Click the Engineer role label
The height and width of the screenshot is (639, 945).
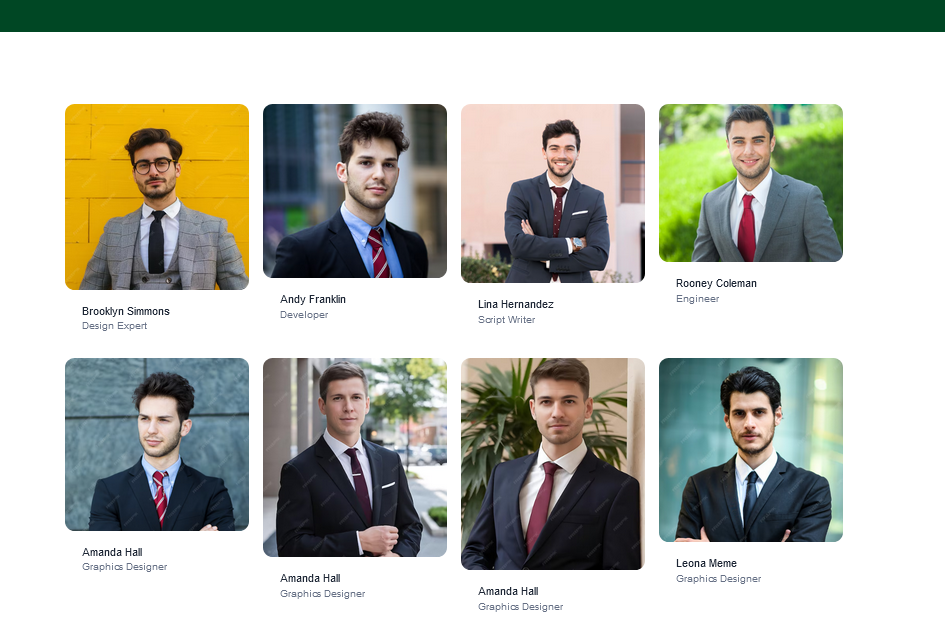pyautogui.click(x=698, y=298)
